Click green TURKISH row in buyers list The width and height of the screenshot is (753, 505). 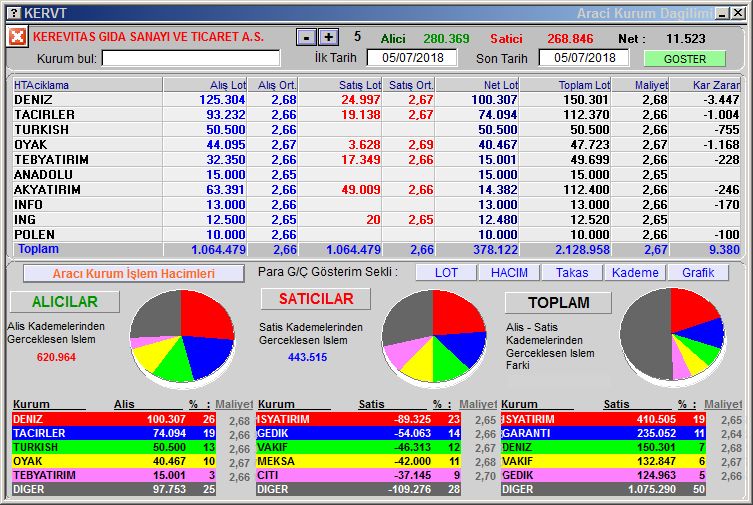[x=114, y=447]
